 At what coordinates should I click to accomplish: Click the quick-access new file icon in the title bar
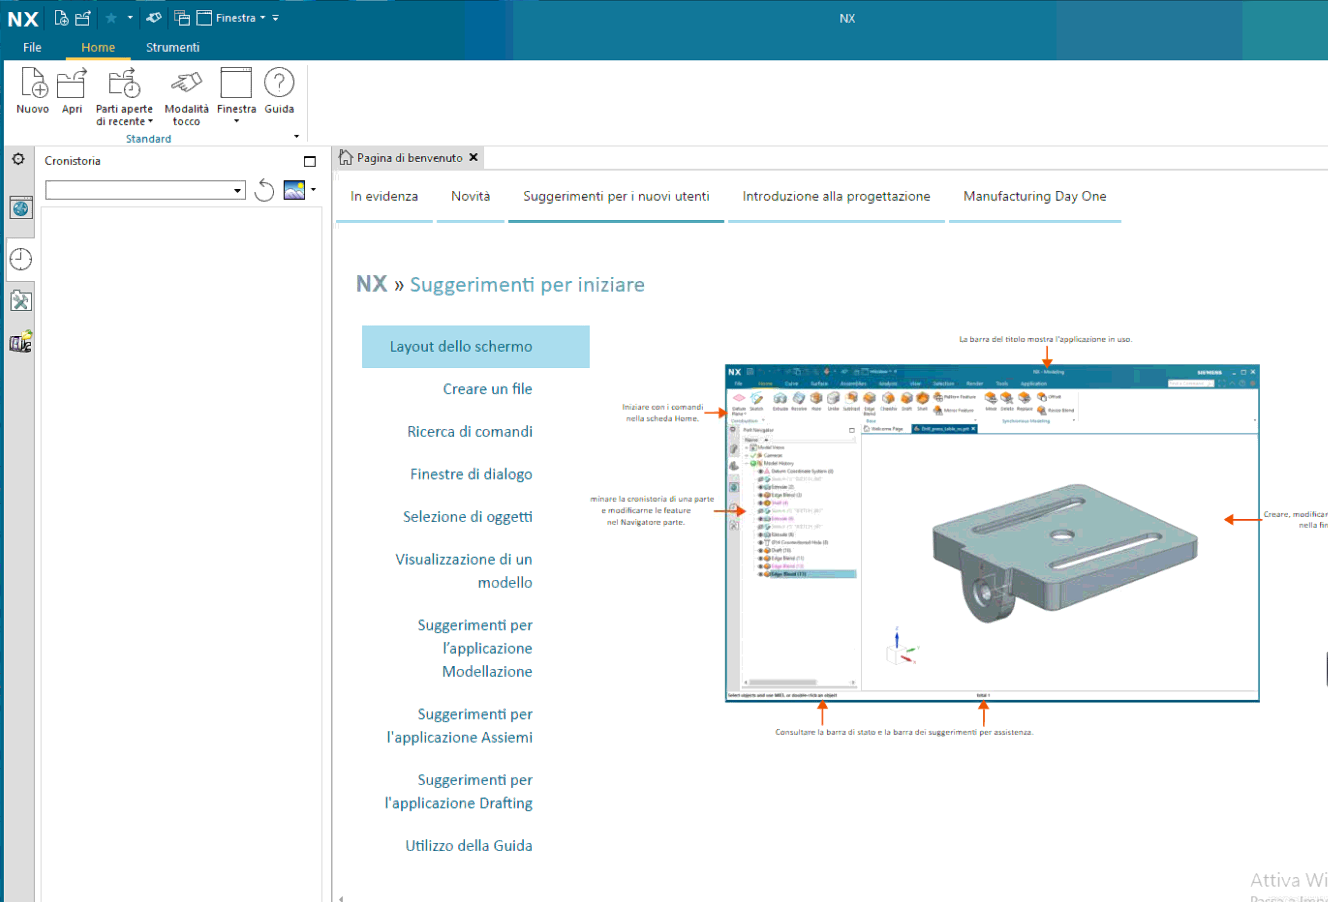coord(62,18)
